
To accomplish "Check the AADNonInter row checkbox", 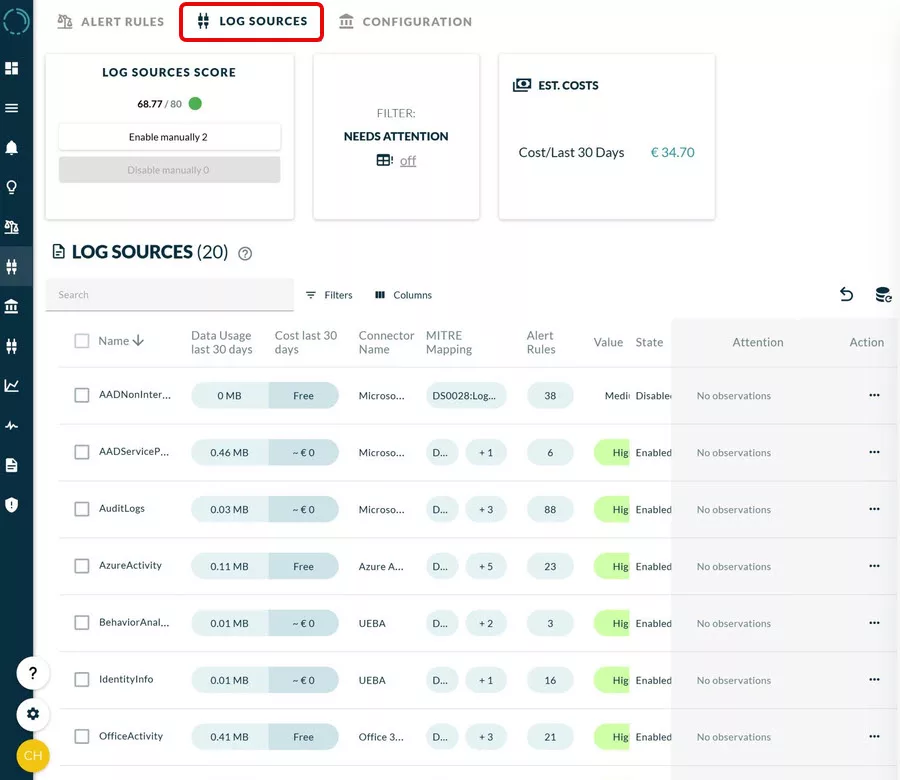I will click(x=82, y=395).
